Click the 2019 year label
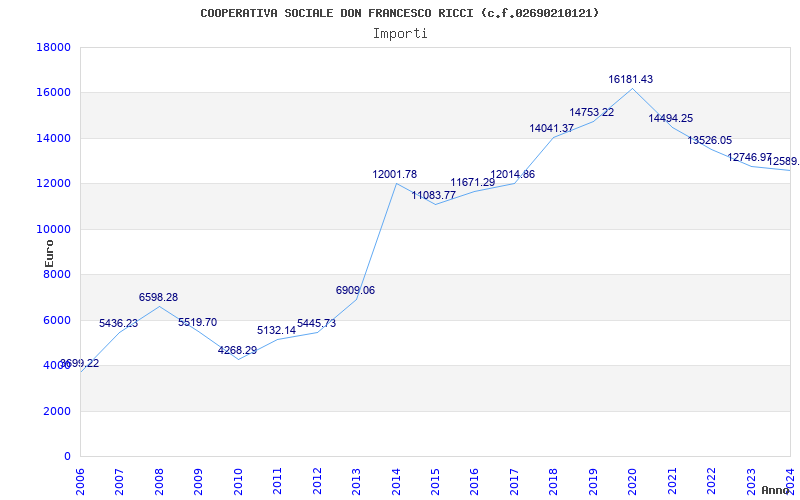This screenshot has height=500, width=800. pyautogui.click(x=593, y=482)
